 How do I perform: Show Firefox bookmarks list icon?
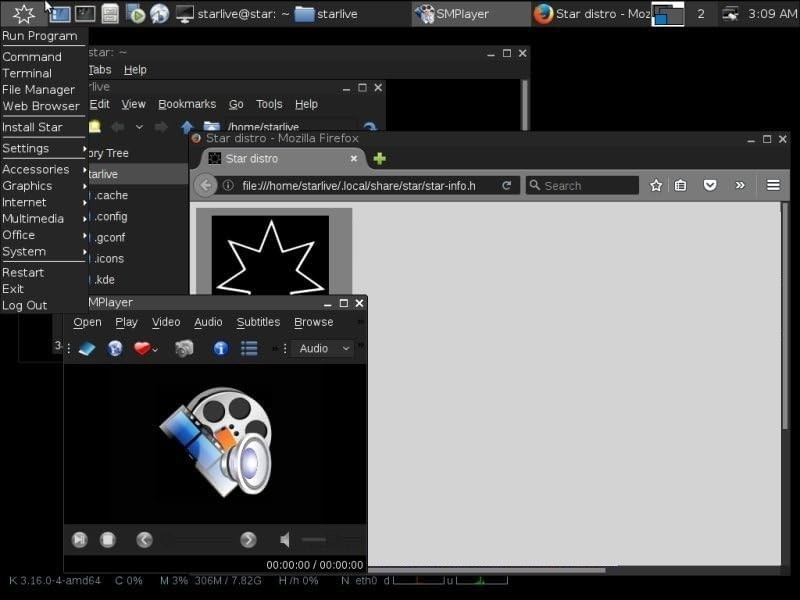[x=680, y=185]
